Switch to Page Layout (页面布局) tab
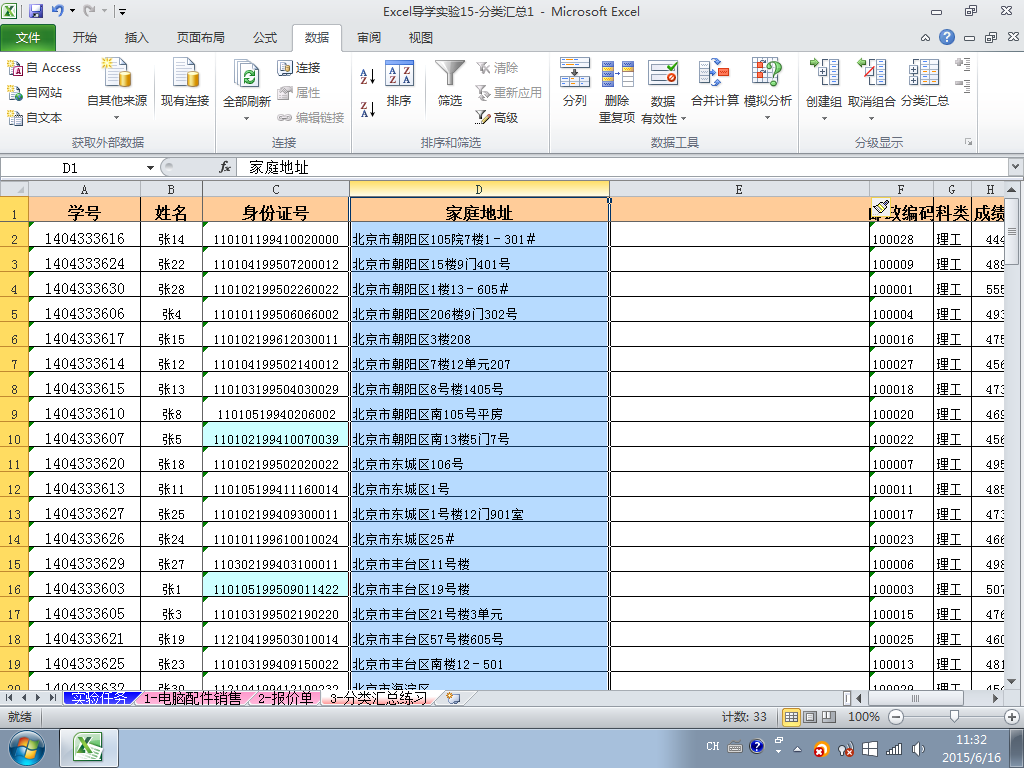This screenshot has width=1024, height=768. [x=200, y=38]
